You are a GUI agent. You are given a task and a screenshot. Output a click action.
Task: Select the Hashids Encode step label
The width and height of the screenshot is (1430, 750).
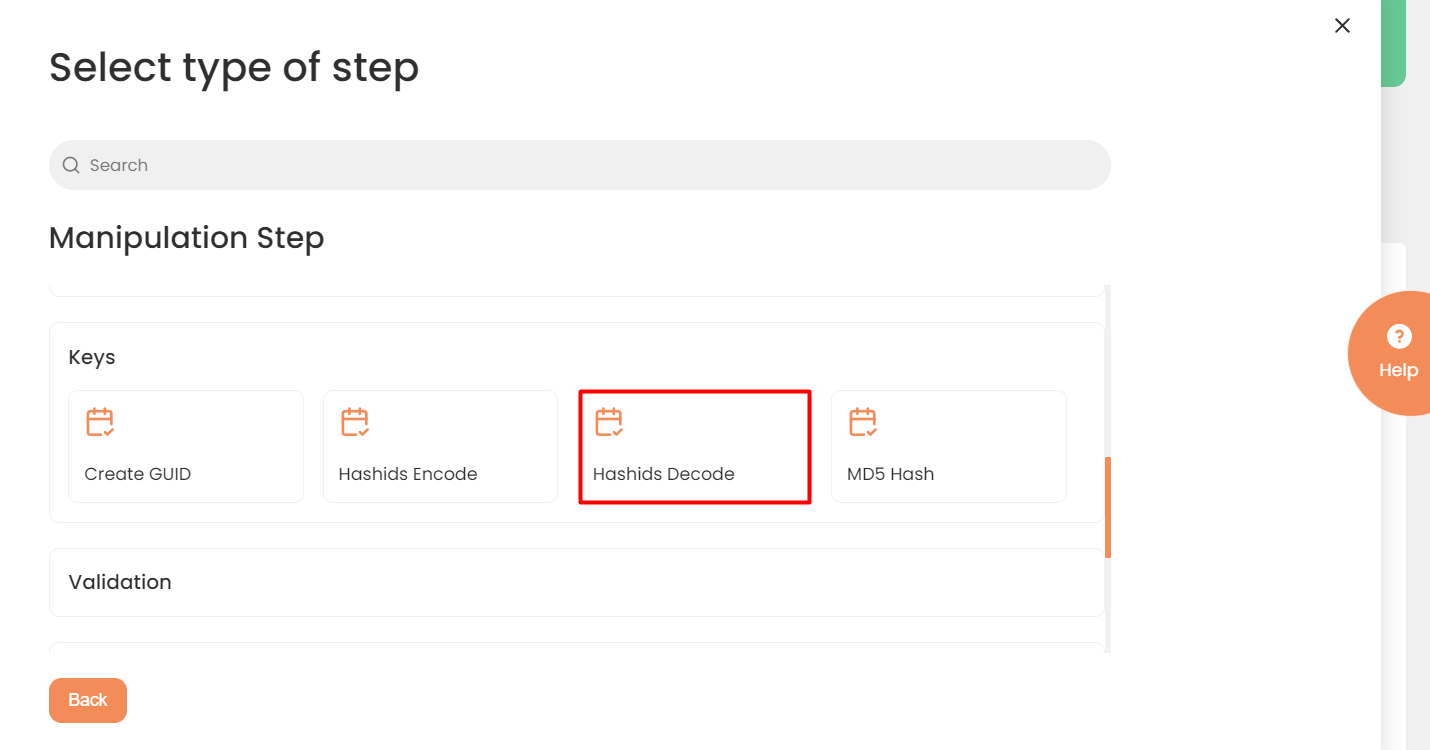coord(408,474)
